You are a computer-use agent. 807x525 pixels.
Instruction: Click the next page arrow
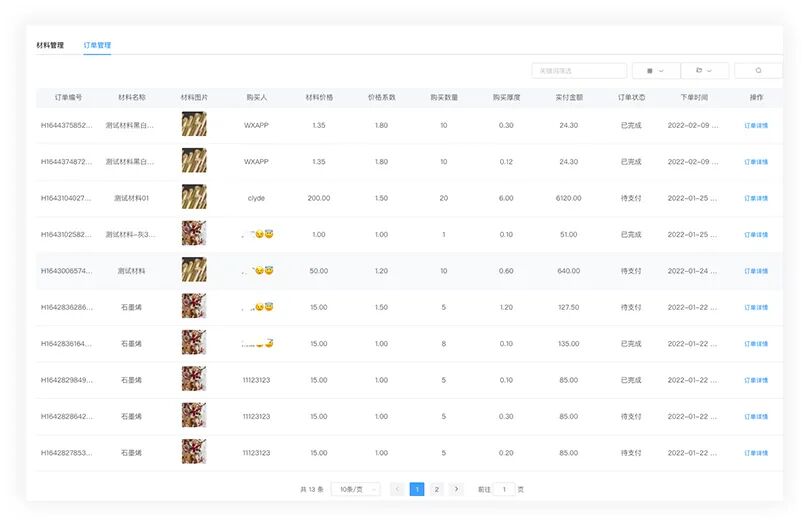[456, 489]
